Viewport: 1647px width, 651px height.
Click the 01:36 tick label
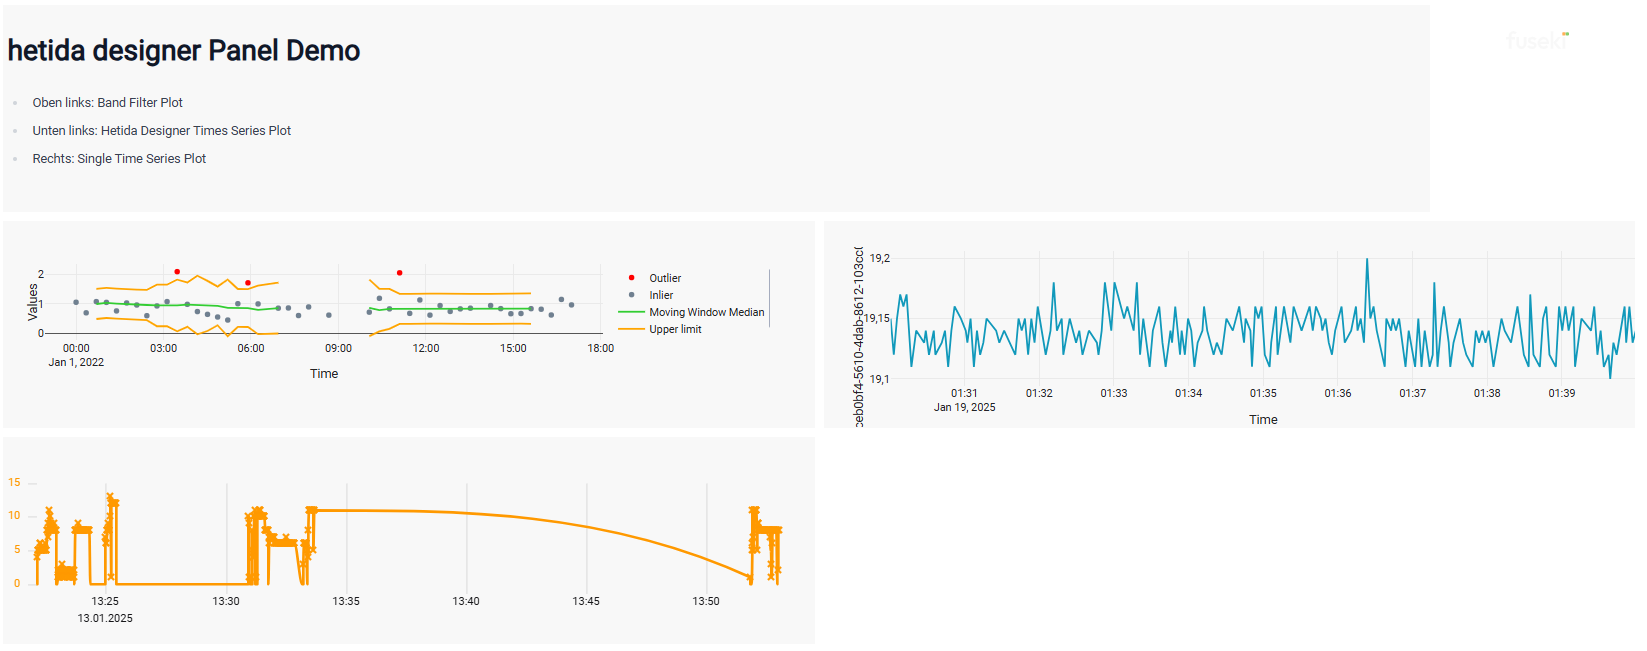click(x=1338, y=394)
